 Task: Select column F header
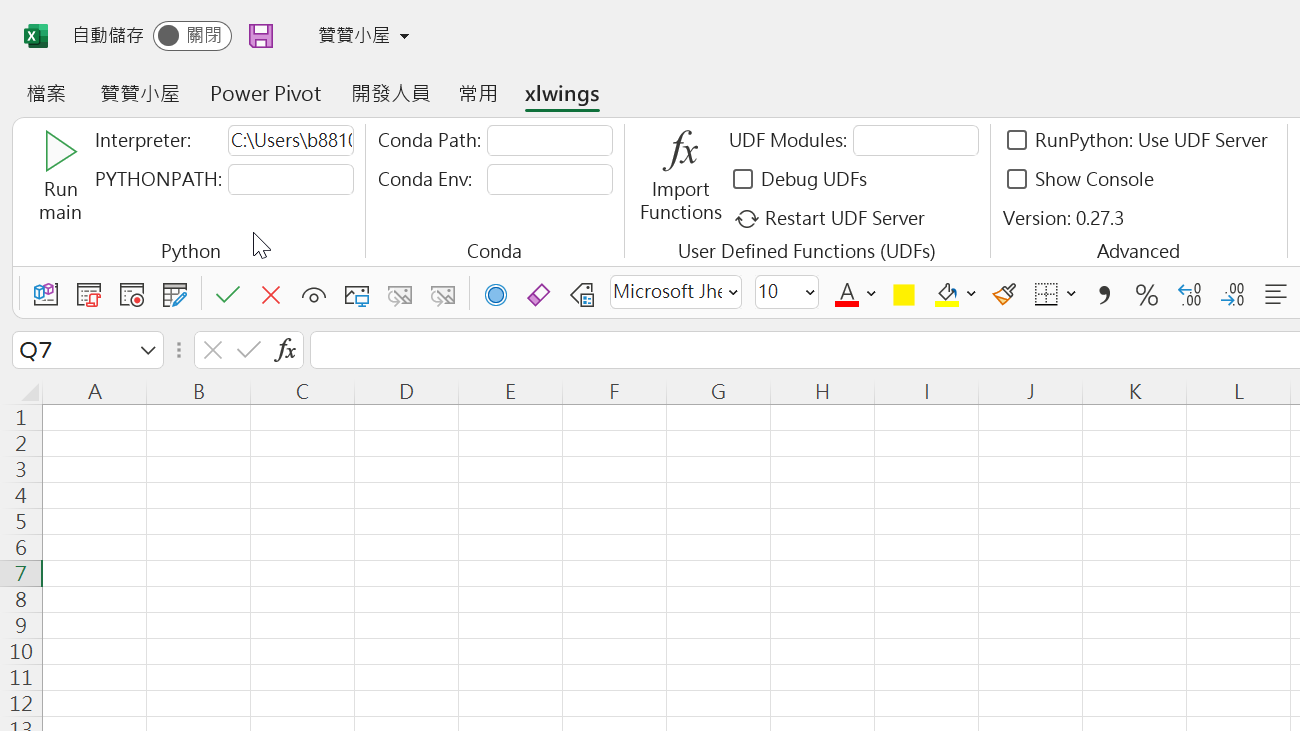pyautogui.click(x=615, y=392)
